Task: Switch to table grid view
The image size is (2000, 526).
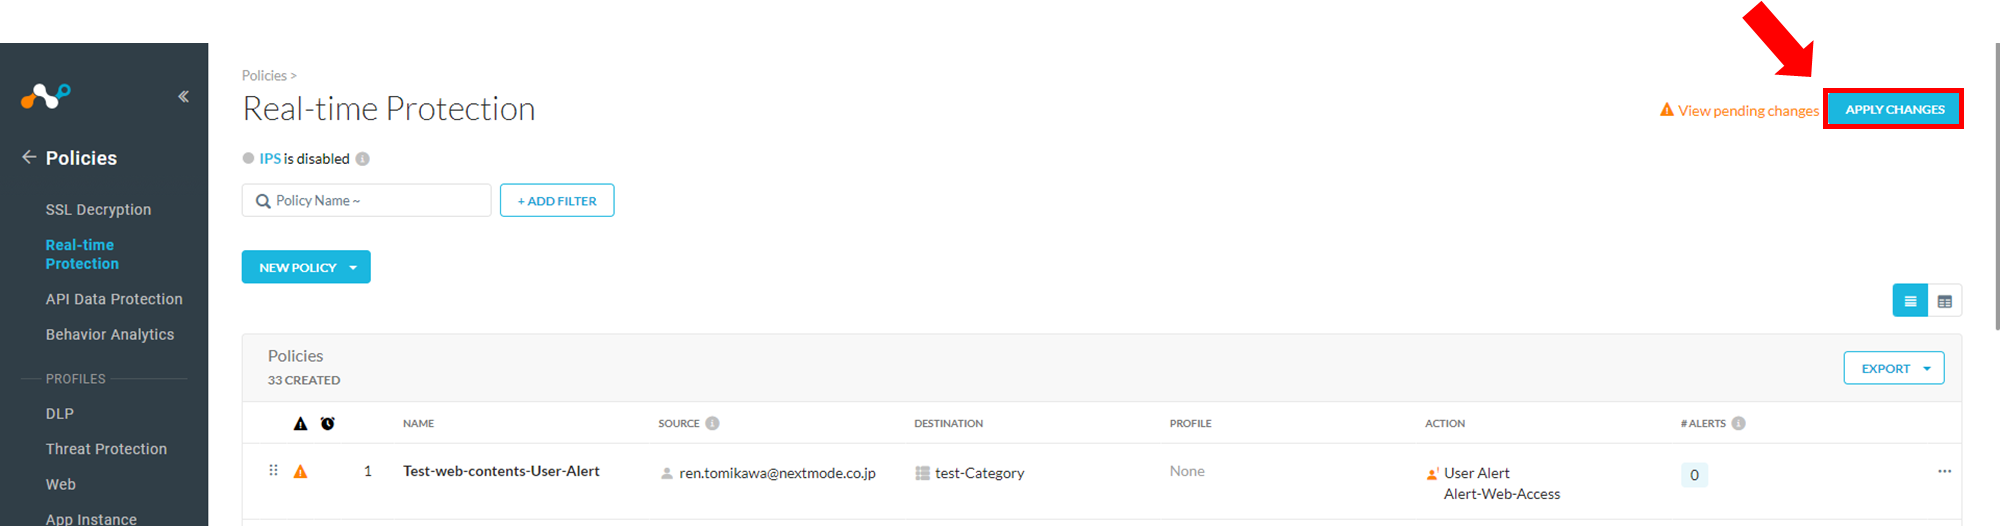Action: pyautogui.click(x=1944, y=301)
